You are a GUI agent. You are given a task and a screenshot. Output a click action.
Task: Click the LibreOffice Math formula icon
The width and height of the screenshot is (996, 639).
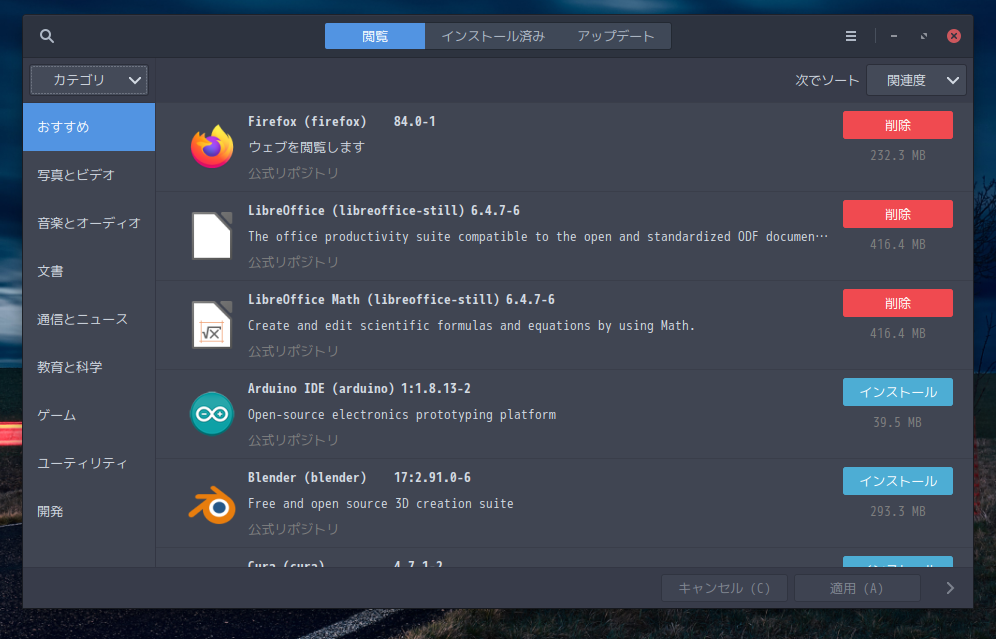tap(212, 325)
